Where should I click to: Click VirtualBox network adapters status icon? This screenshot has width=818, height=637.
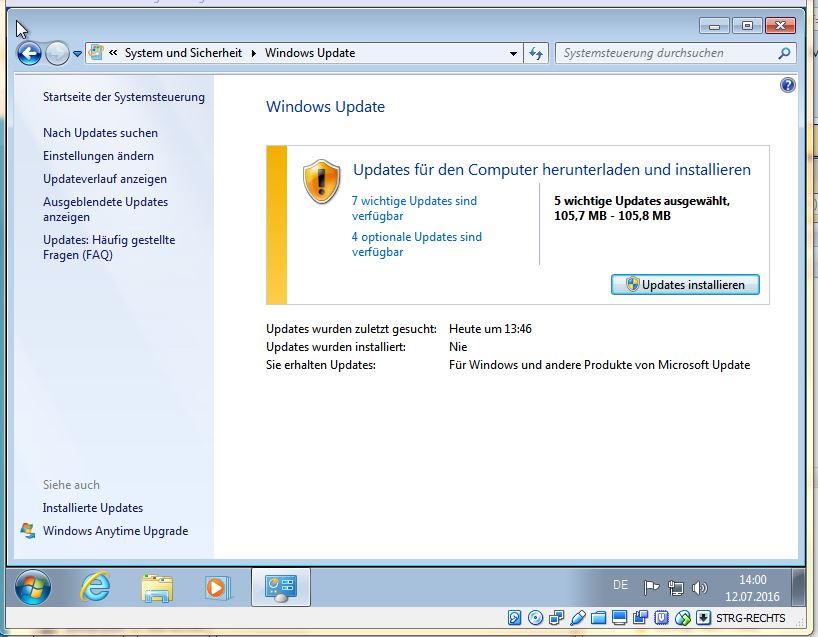tap(556, 618)
